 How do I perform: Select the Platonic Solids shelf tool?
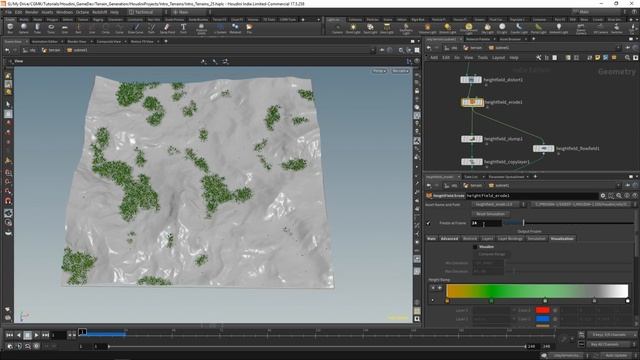201,28
